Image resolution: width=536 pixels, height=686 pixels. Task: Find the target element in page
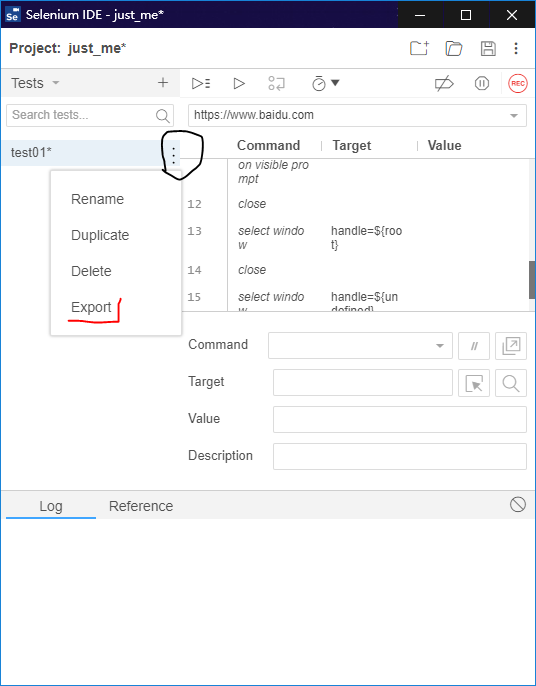point(511,383)
